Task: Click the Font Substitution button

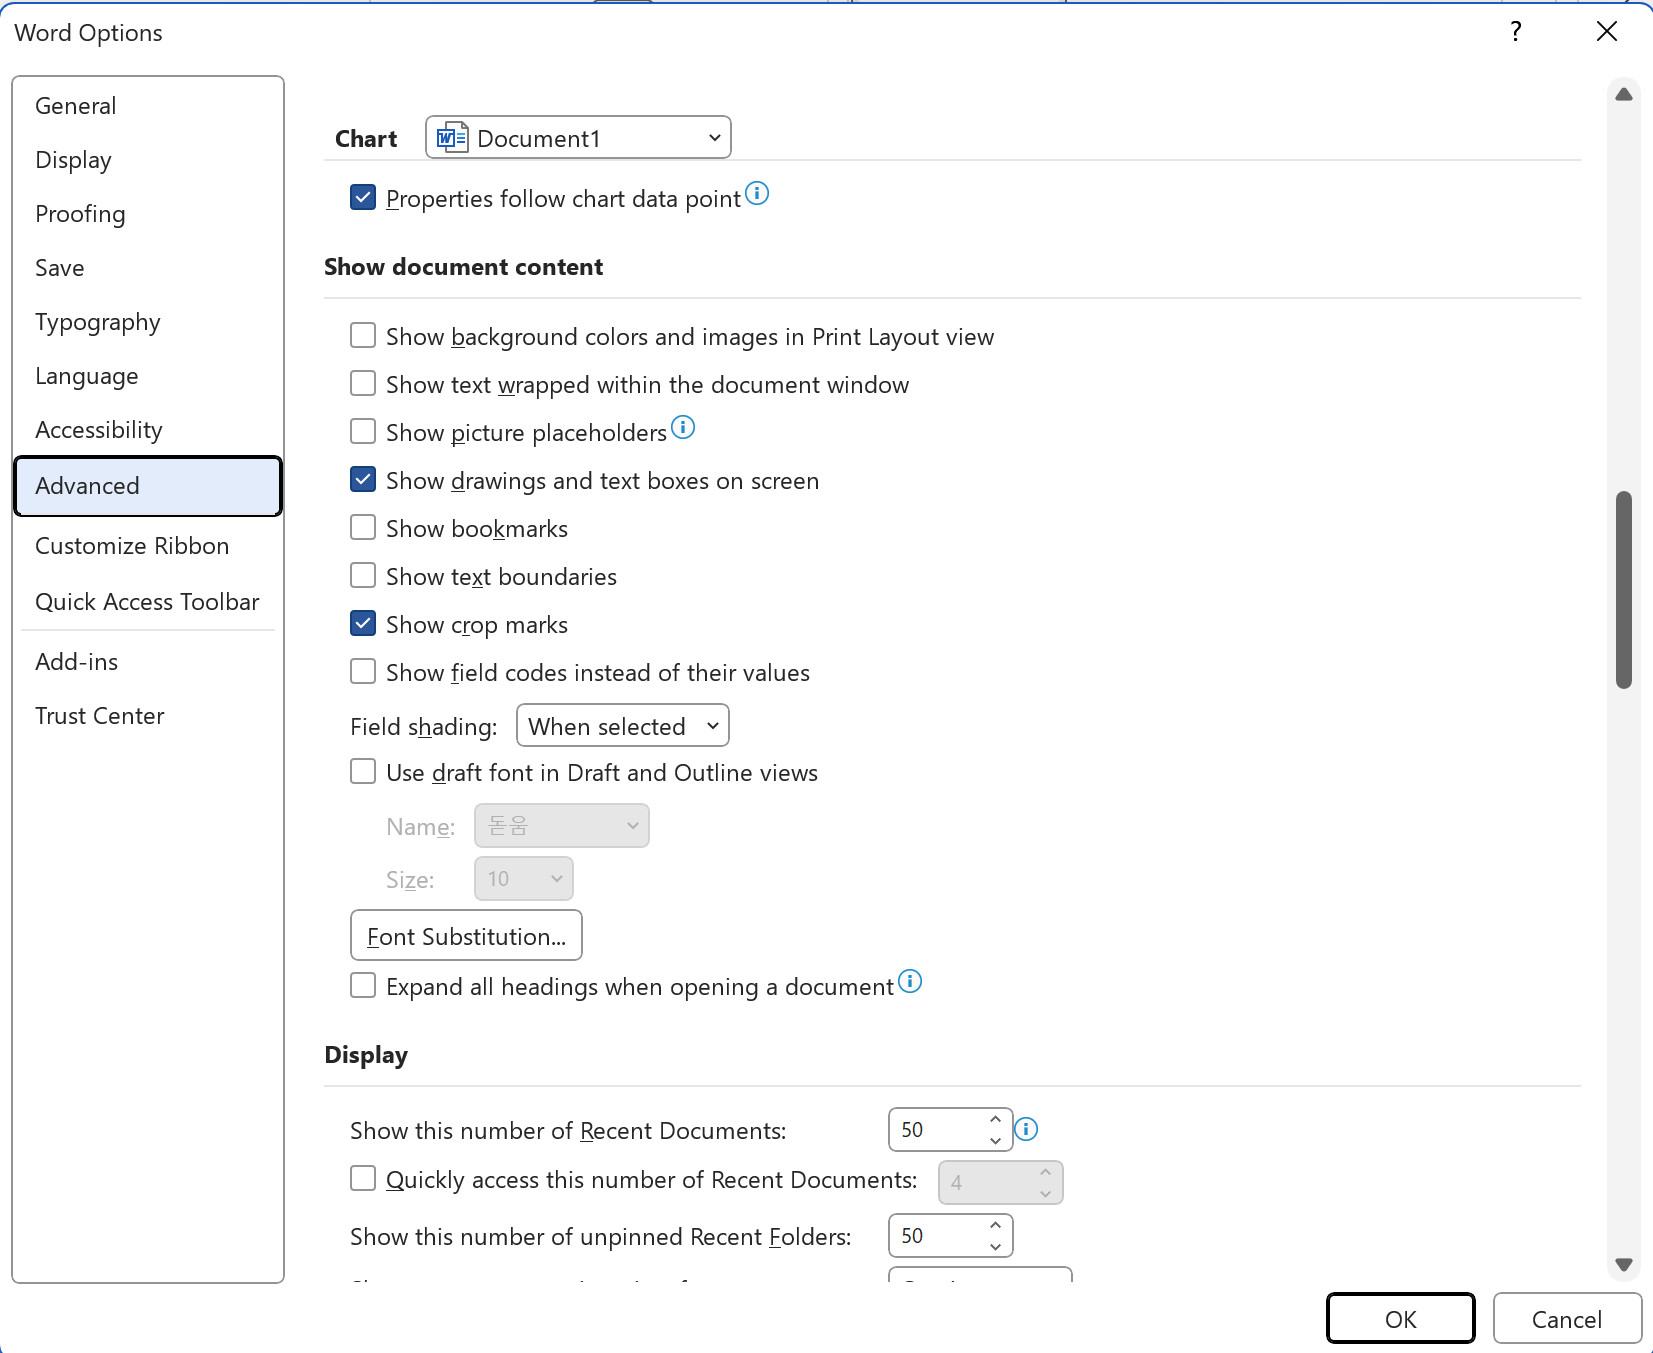Action: 466,935
